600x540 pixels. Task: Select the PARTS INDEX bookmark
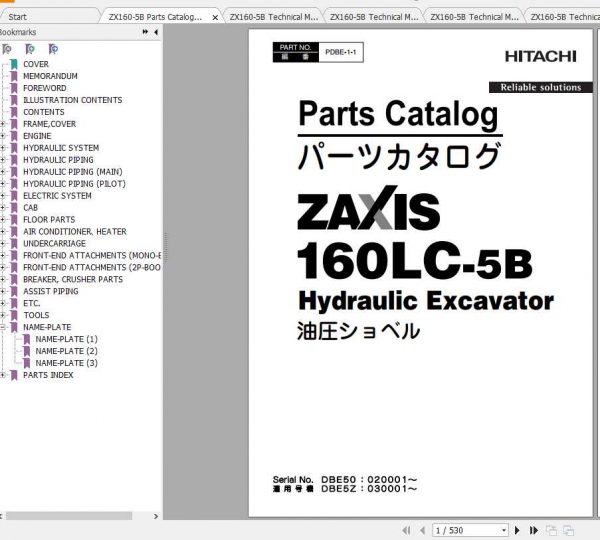pyautogui.click(x=48, y=375)
